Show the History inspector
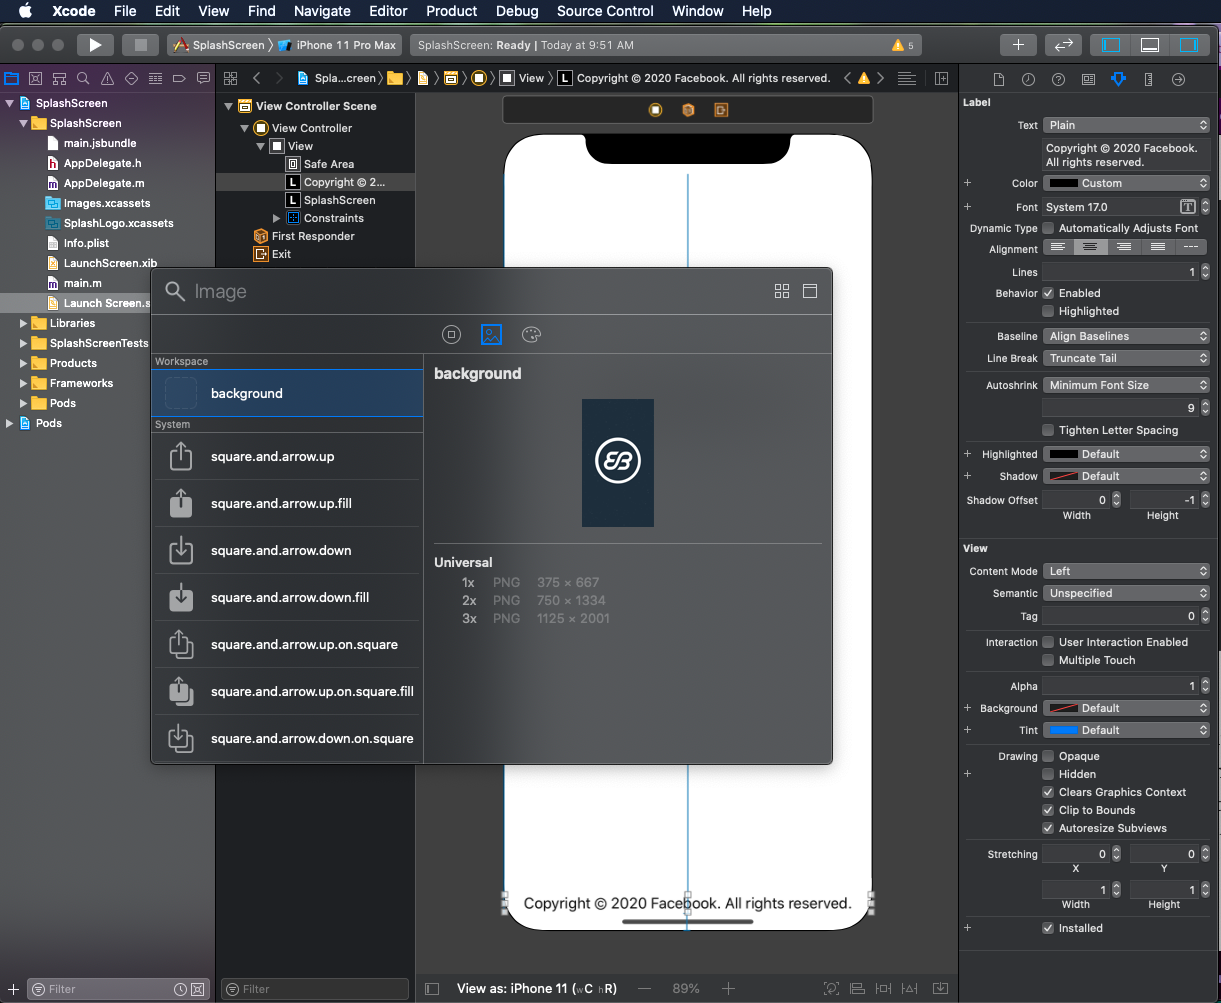The image size is (1221, 1003). (x=1028, y=79)
